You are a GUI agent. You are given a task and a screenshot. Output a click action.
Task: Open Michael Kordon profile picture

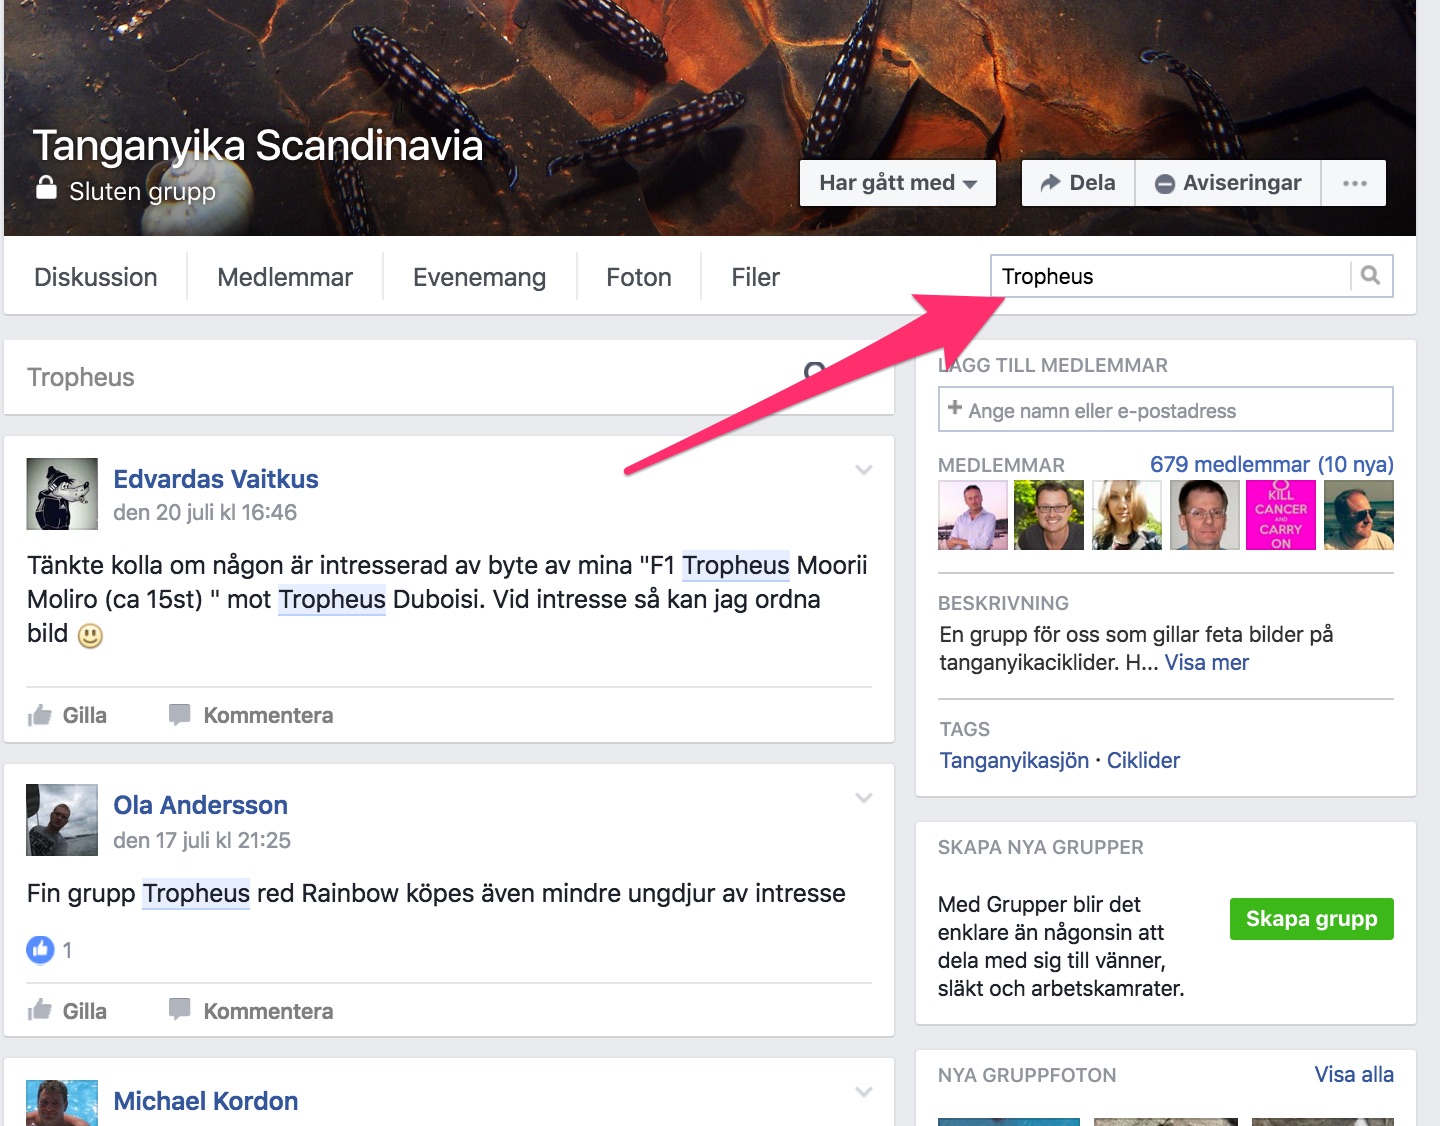pos(62,1103)
